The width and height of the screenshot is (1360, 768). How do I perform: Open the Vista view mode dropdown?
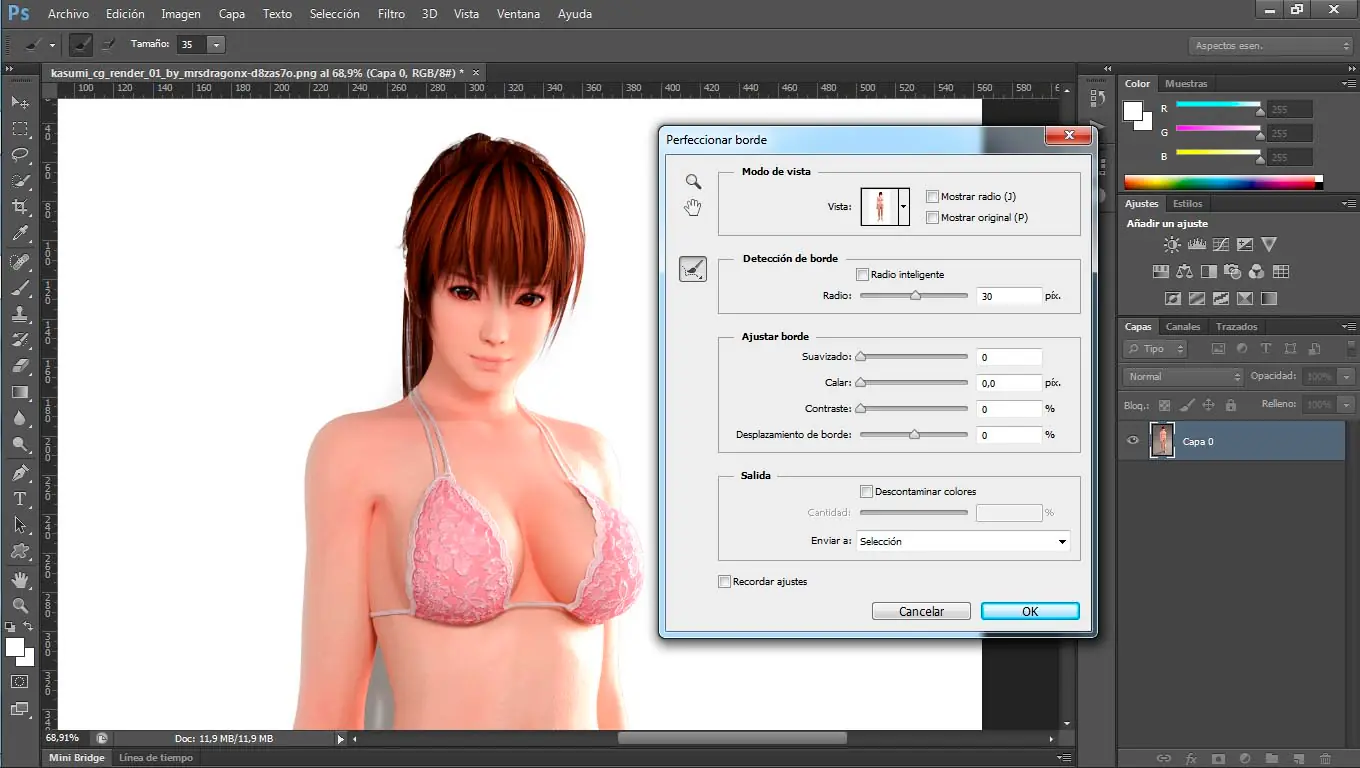(x=904, y=207)
